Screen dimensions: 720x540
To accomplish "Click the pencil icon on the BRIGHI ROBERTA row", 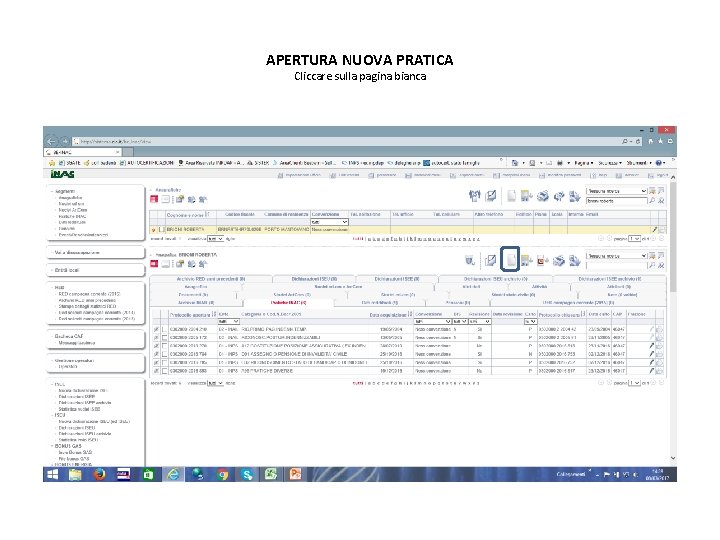I will point(654,229).
